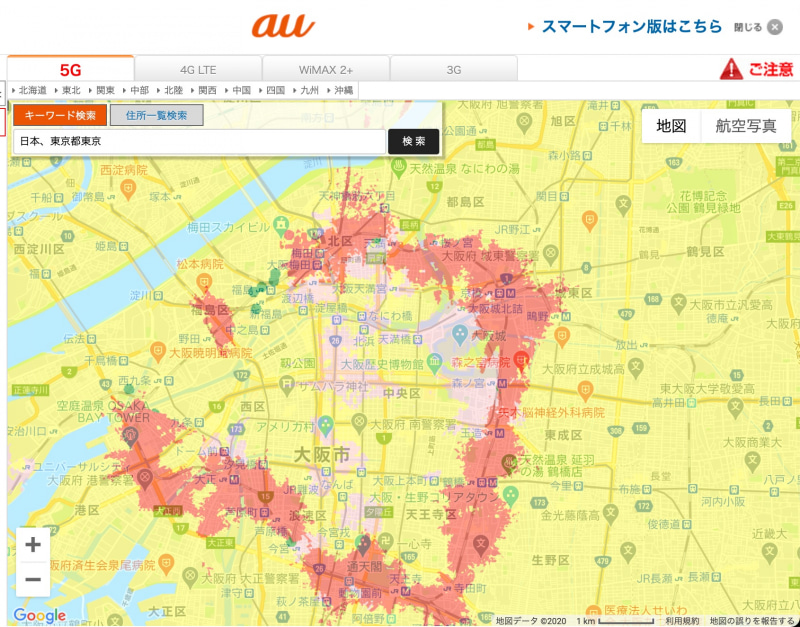Click the ご注意 warning link

[771, 69]
